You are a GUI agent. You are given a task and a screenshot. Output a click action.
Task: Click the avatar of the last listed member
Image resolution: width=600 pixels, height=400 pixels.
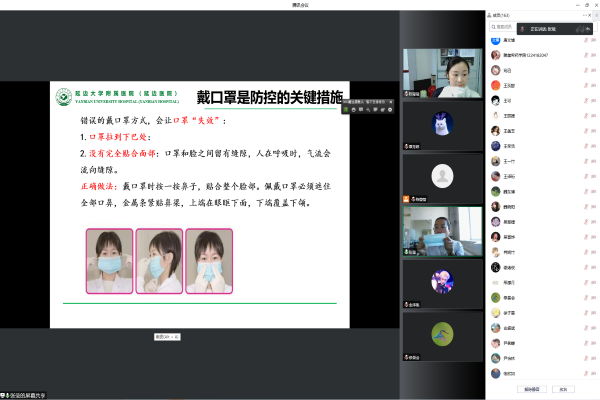coord(495,373)
